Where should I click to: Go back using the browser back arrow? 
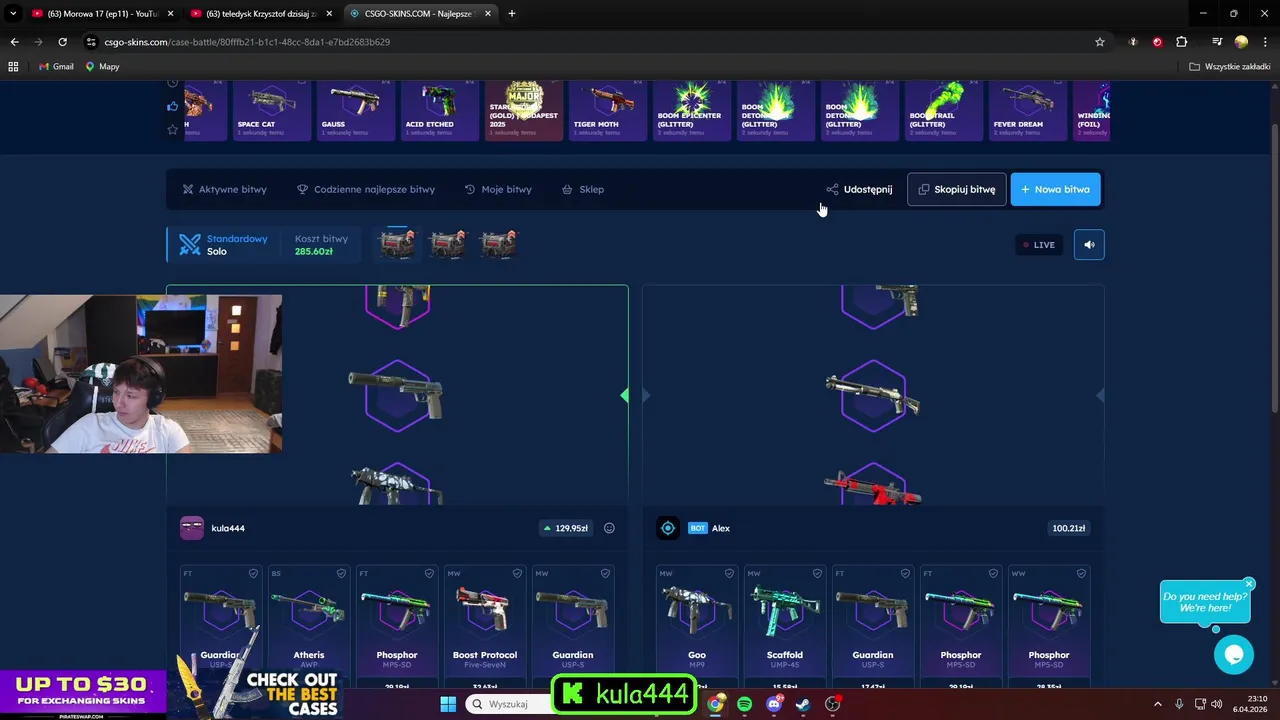click(14, 42)
